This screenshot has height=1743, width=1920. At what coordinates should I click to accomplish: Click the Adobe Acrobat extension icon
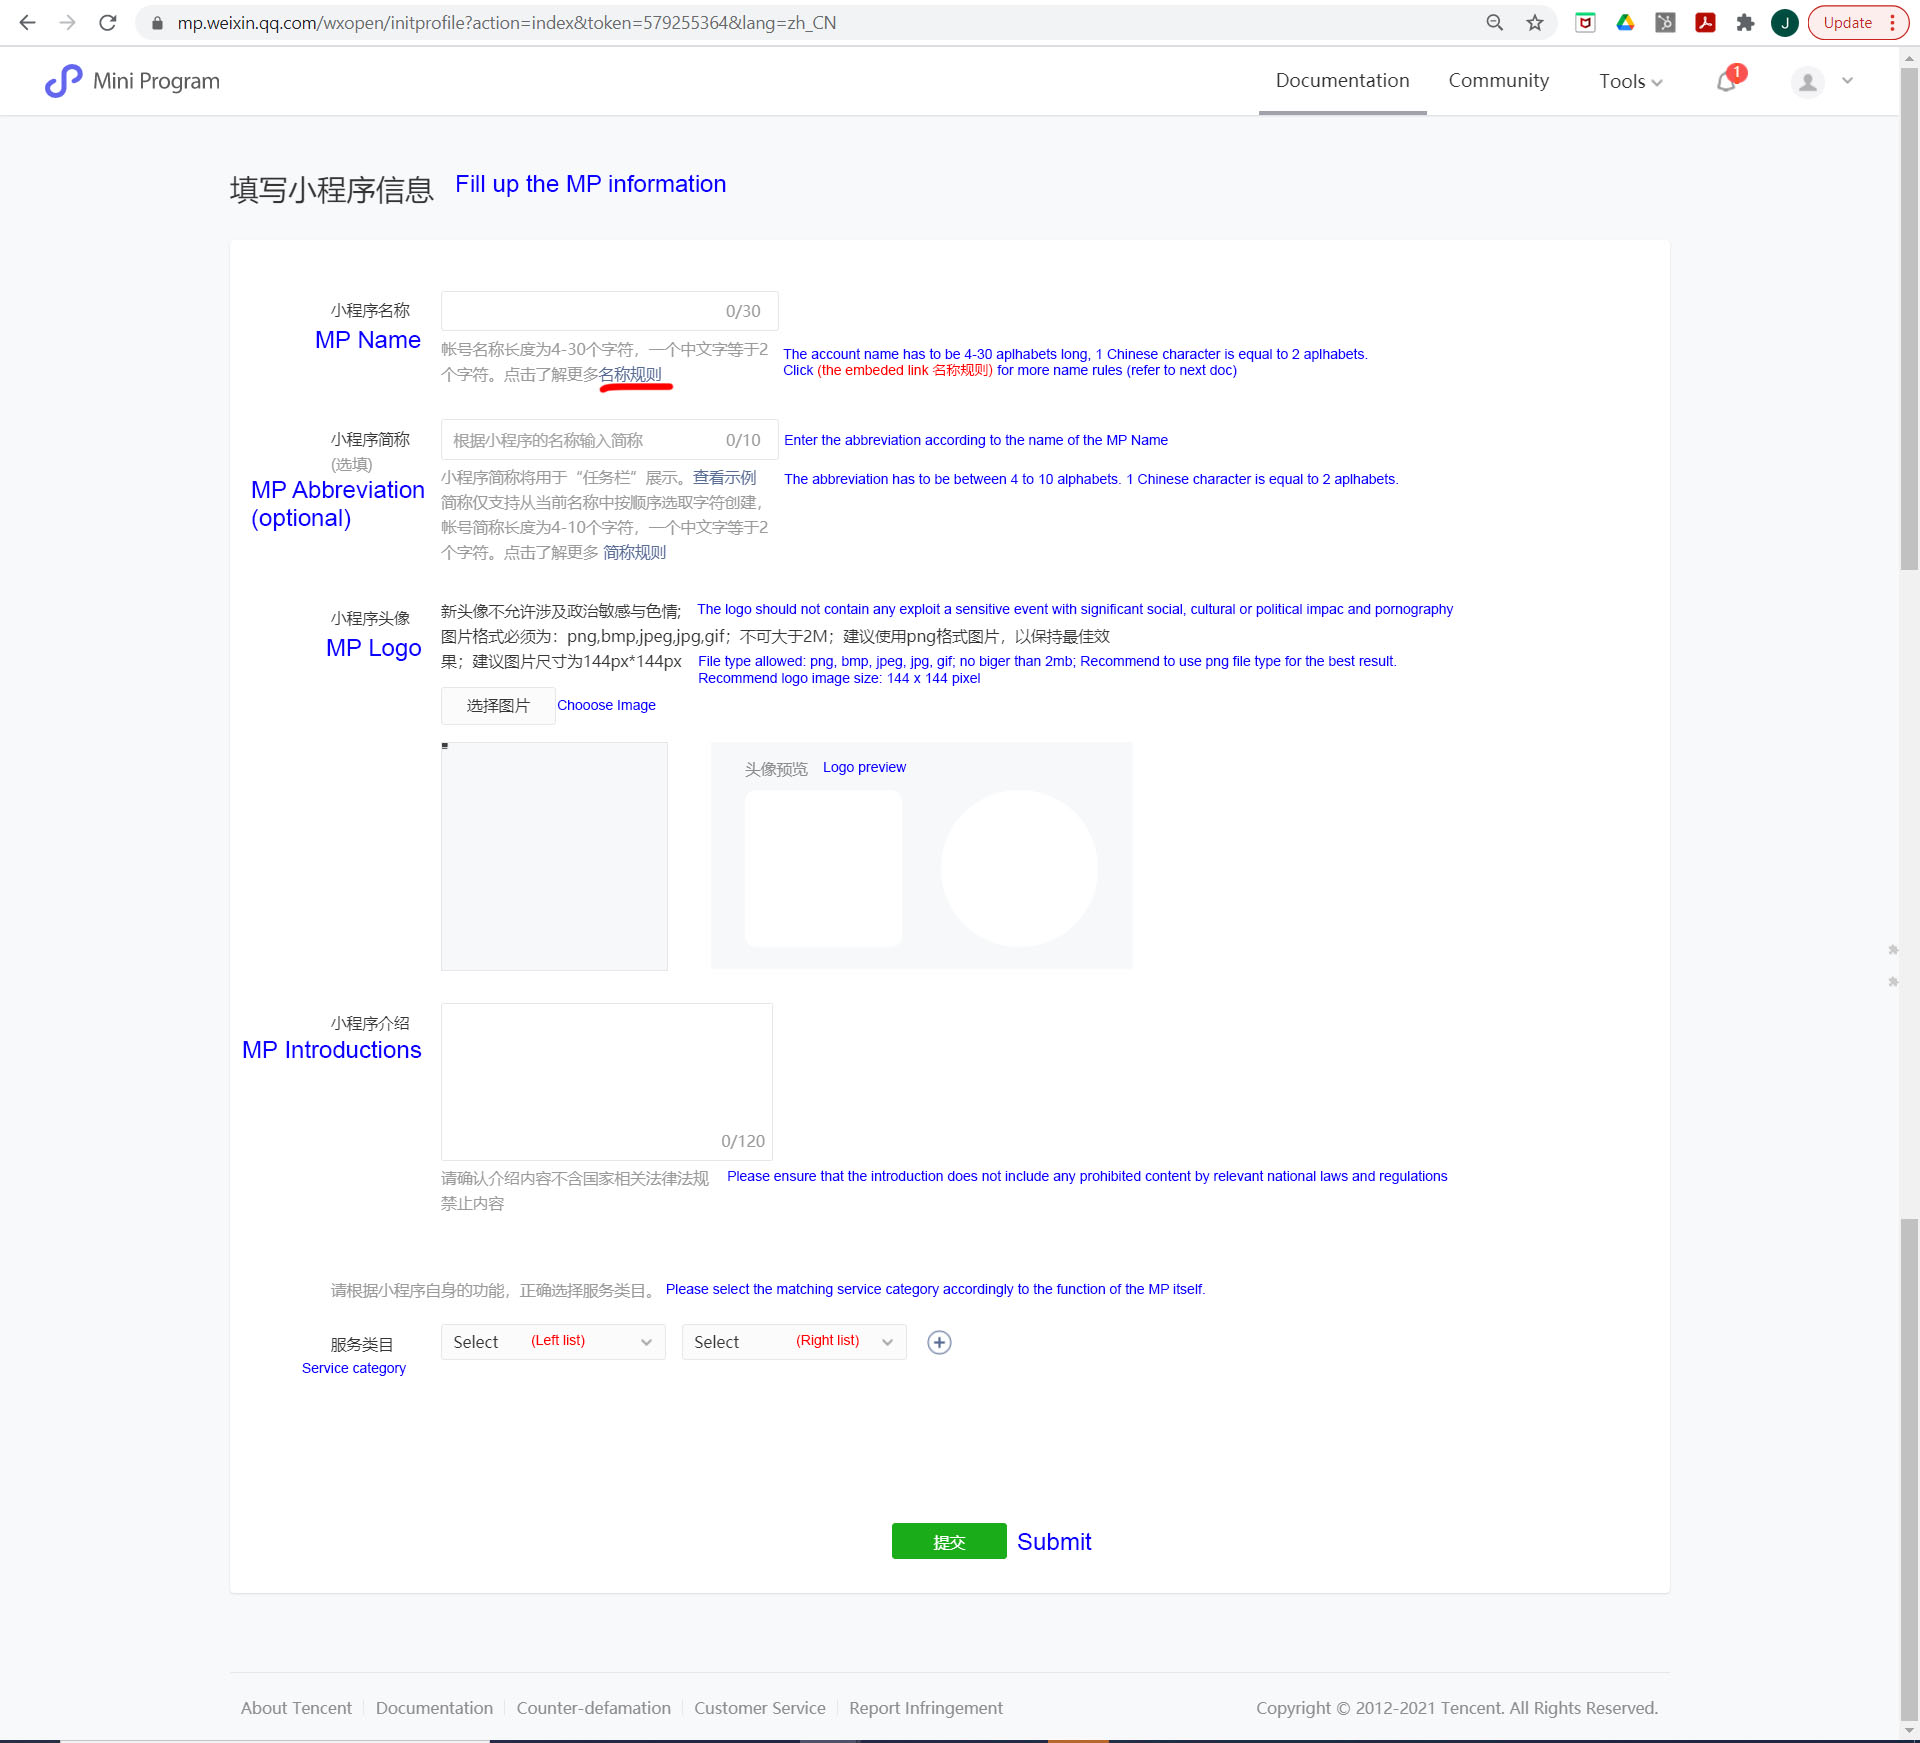pos(1705,22)
